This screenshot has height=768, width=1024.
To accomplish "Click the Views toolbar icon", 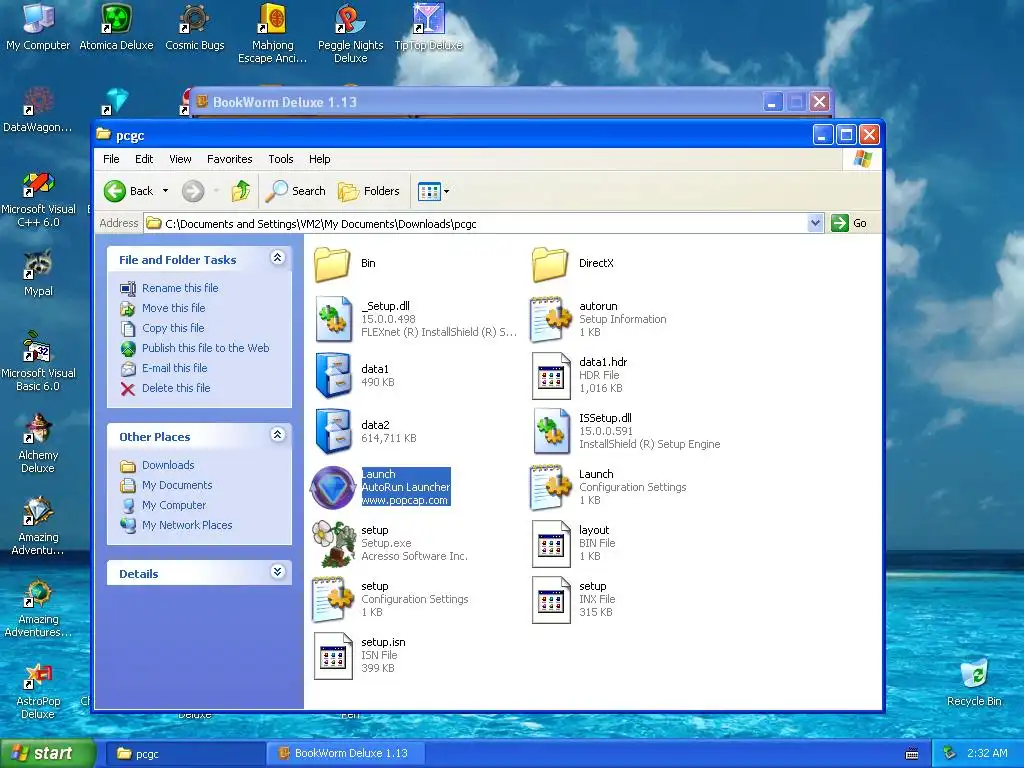I will [429, 191].
